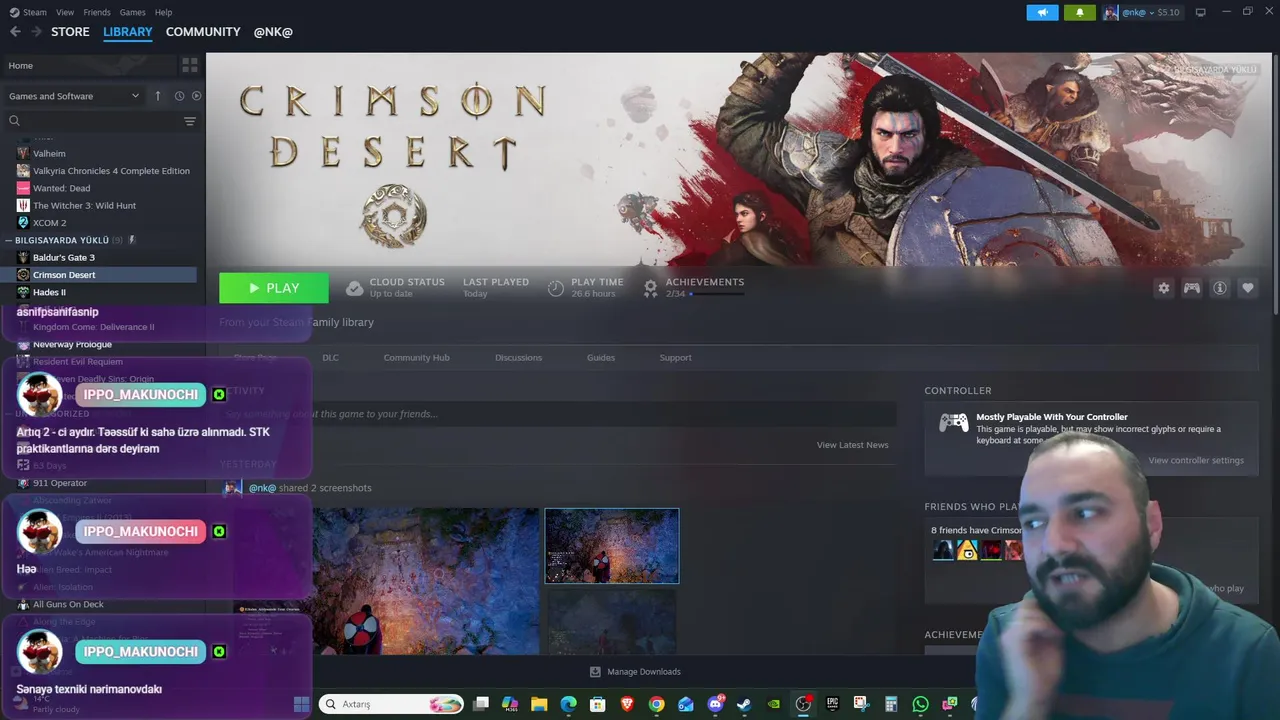Open View controller settings link
Image resolution: width=1280 pixels, height=720 pixels.
coord(1196,460)
